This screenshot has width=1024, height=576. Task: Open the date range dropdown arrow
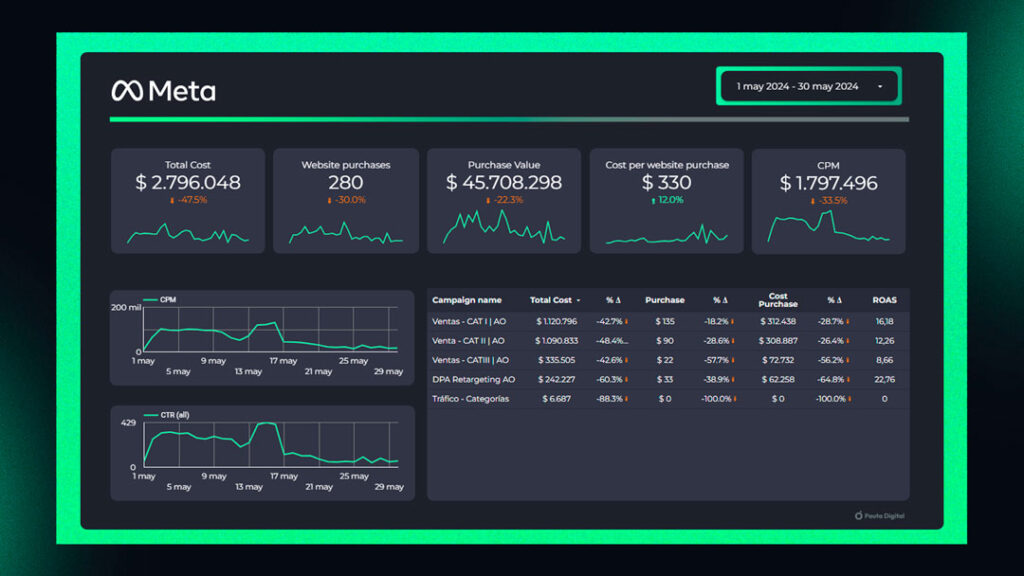880,87
